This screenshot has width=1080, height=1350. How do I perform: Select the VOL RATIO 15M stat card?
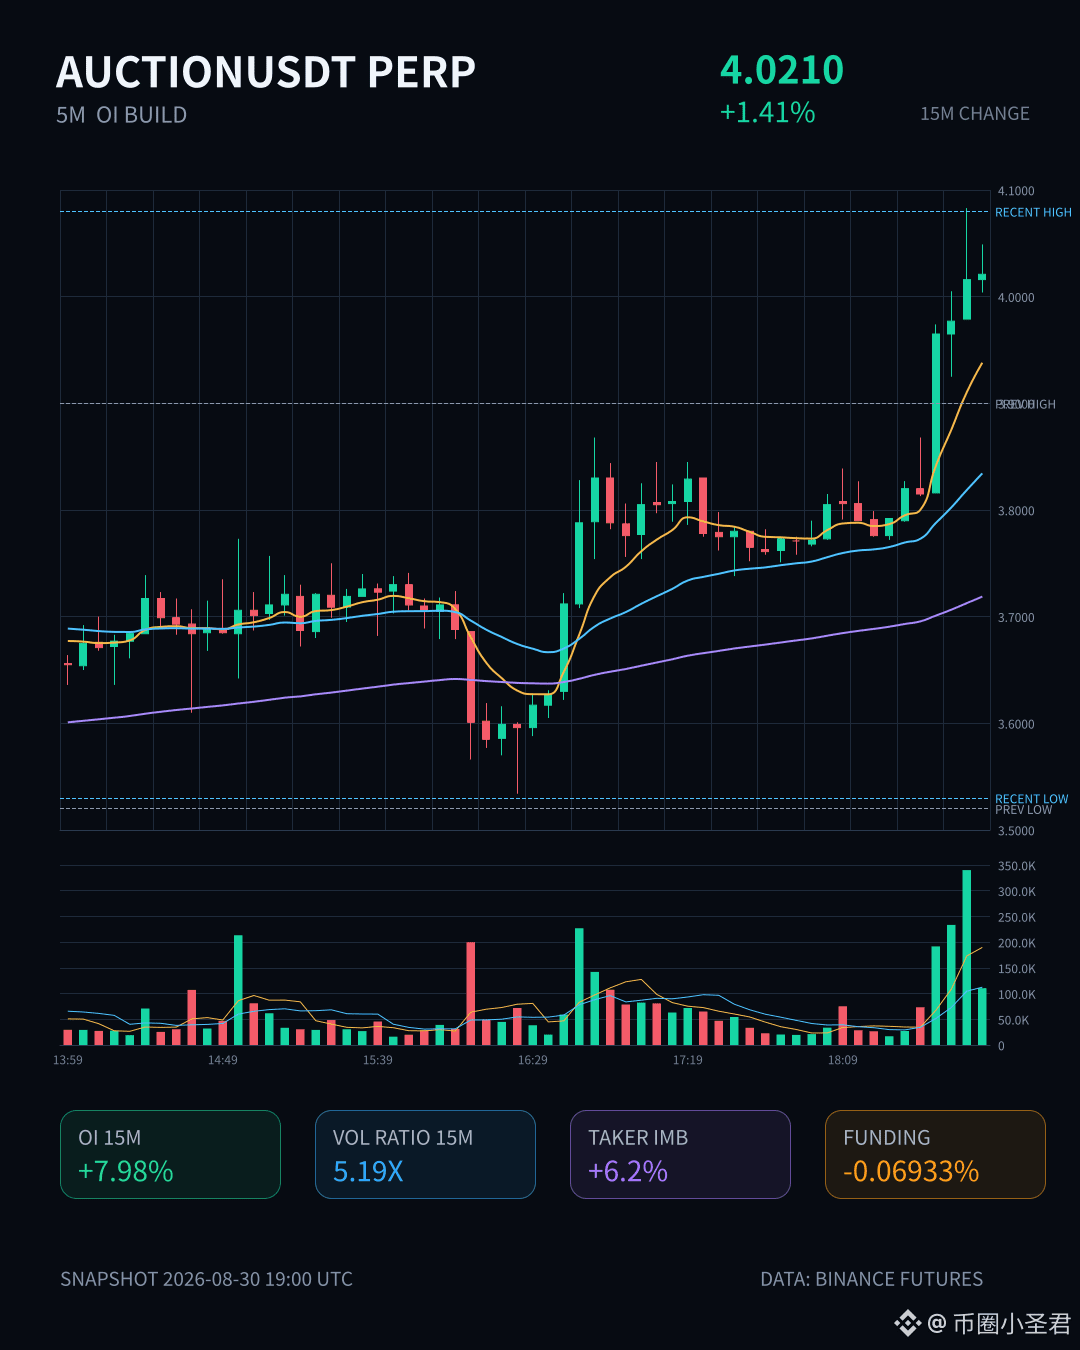(425, 1154)
